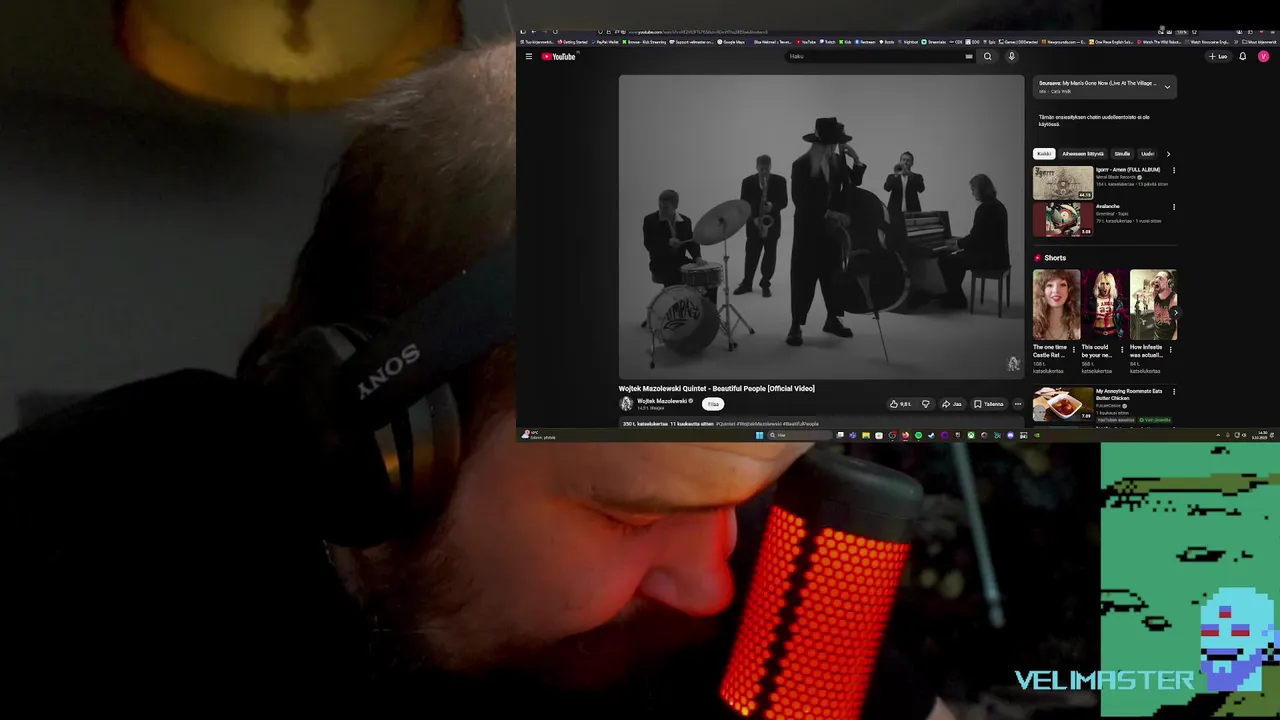The image size is (1280, 720).
Task: Go to the YouTube home logo
Action: pyautogui.click(x=559, y=56)
